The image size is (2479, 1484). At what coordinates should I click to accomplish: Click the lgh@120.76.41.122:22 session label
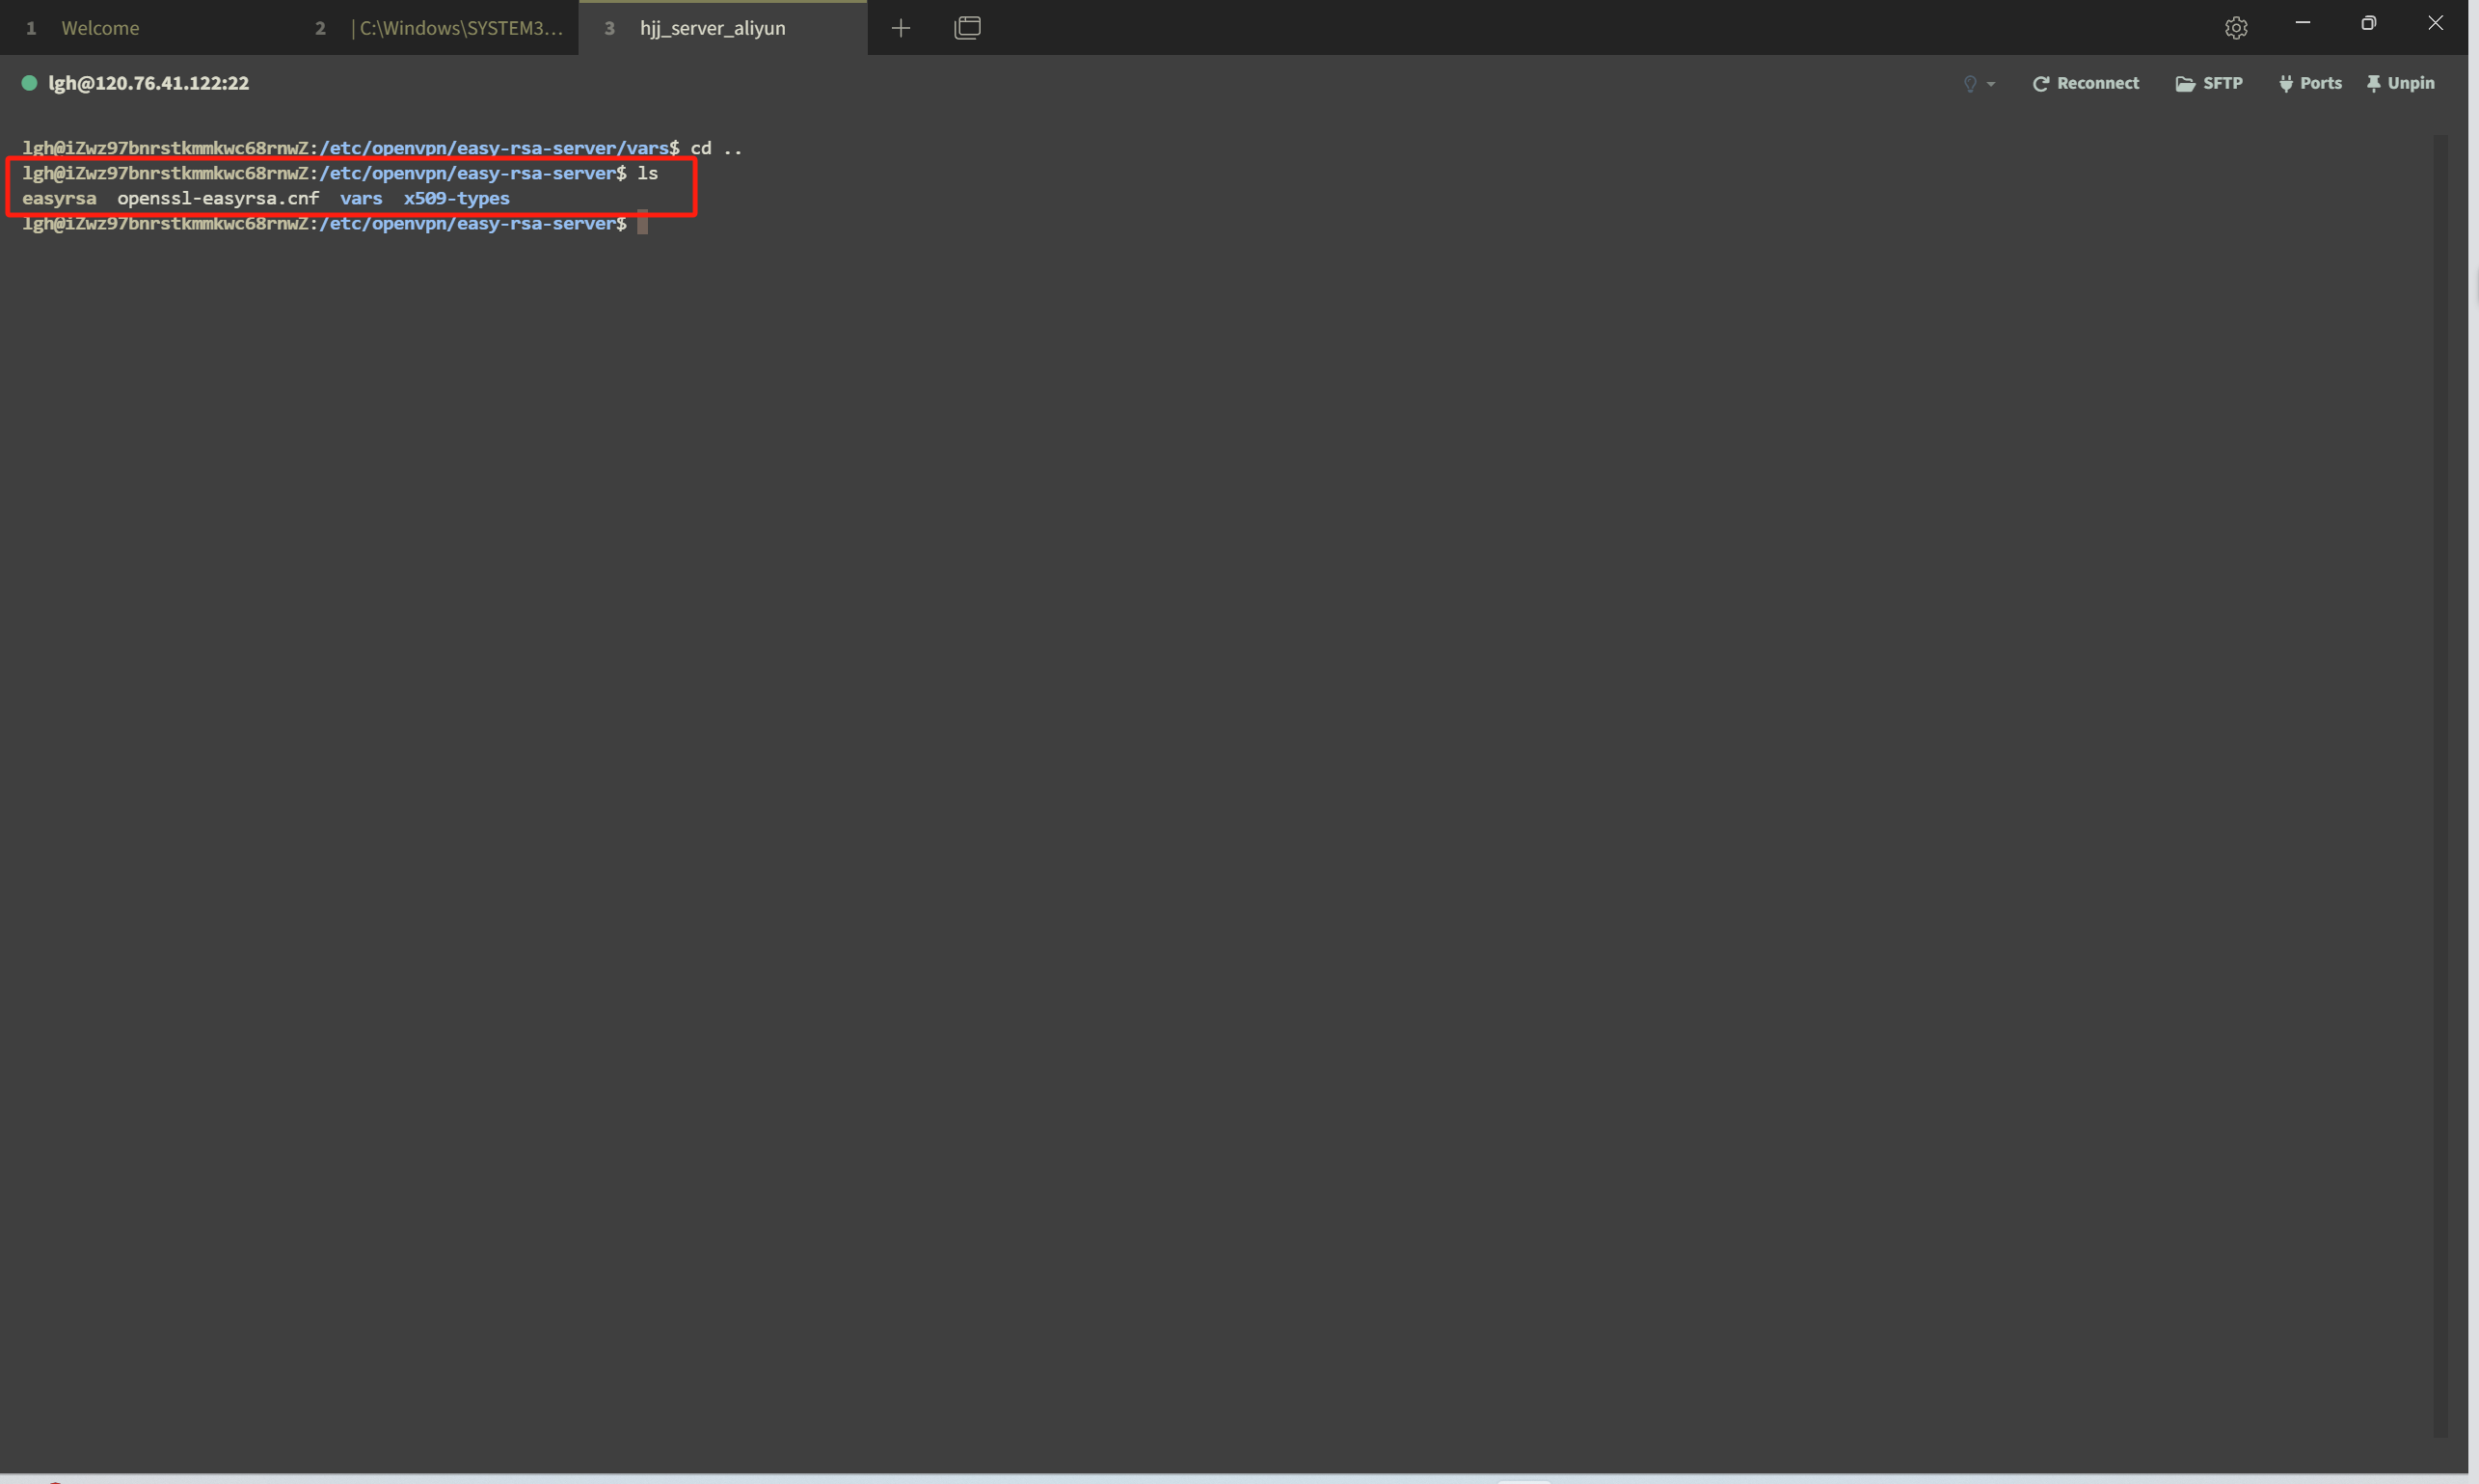(x=149, y=83)
